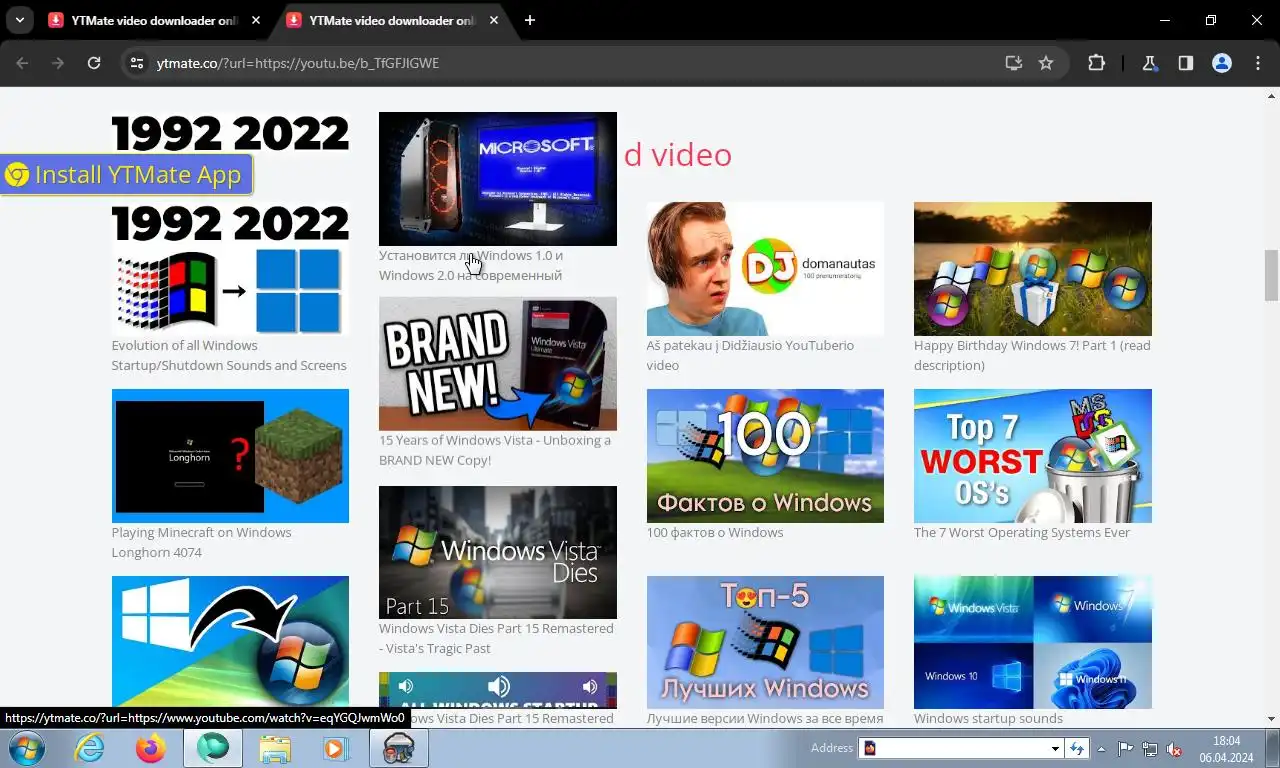Image resolution: width=1280 pixels, height=768 pixels.
Task: Show hidden system tray icons
Action: (x=1102, y=748)
